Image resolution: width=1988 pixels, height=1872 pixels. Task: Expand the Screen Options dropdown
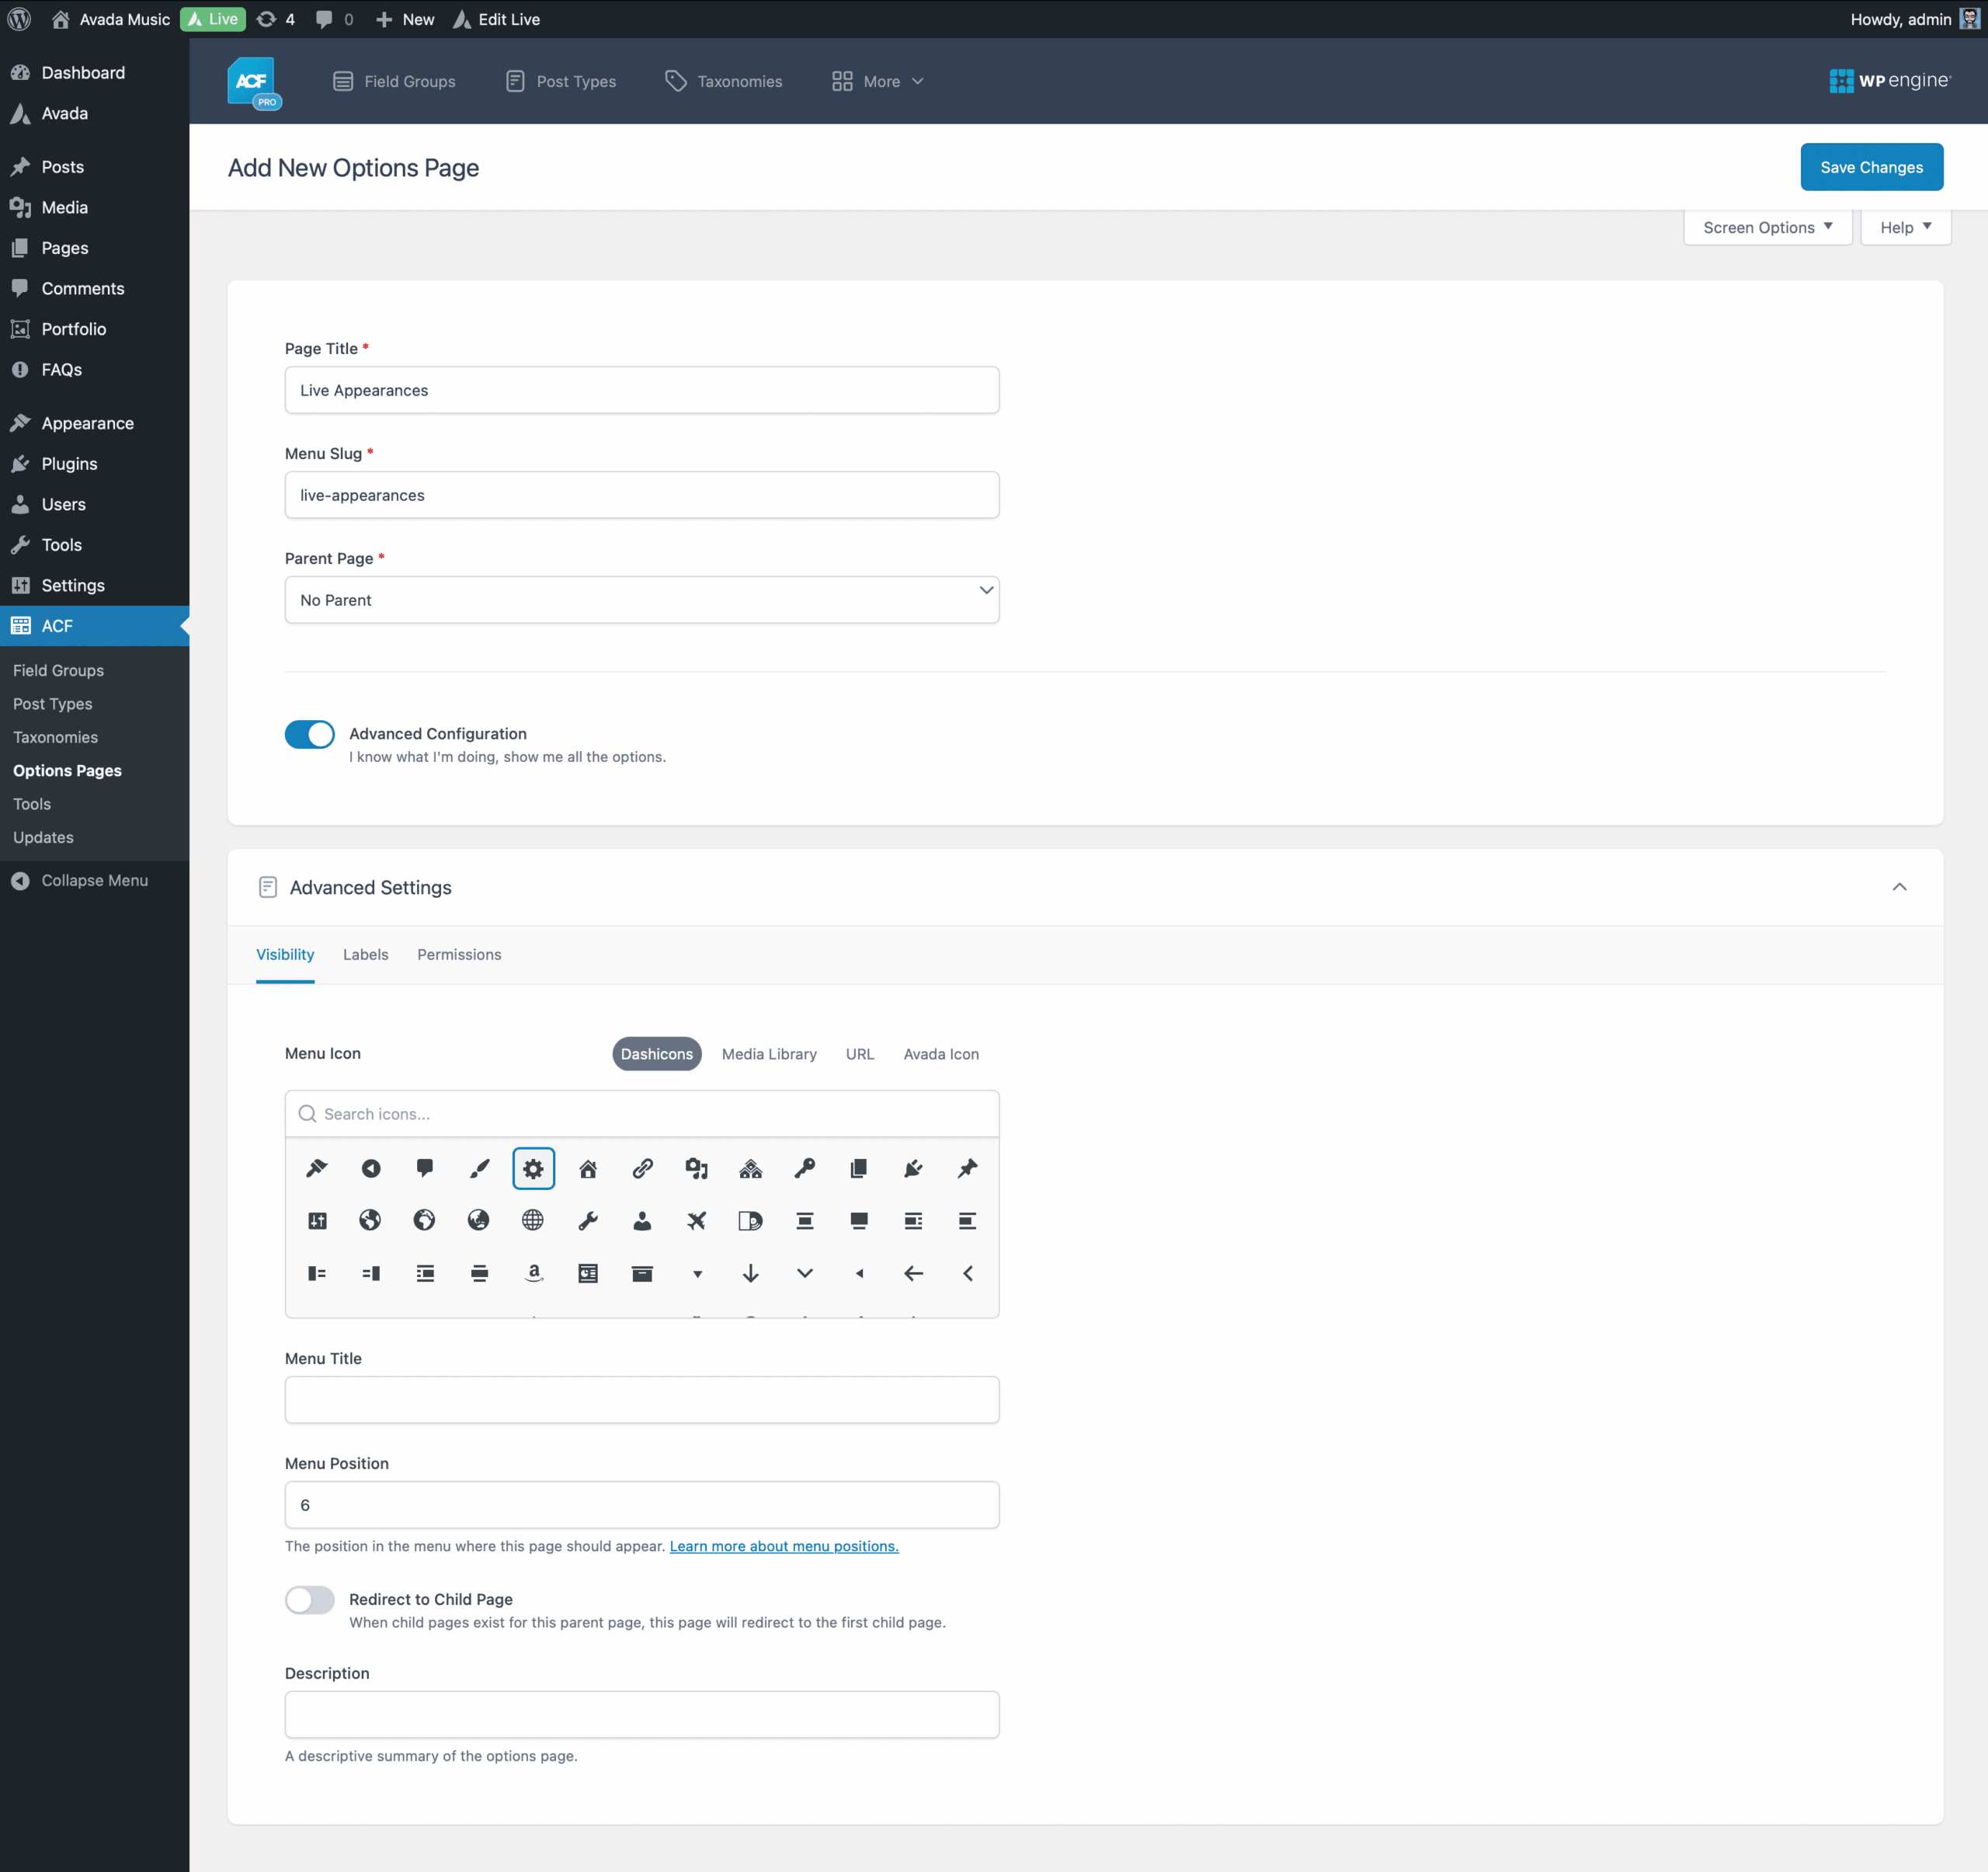1767,227
